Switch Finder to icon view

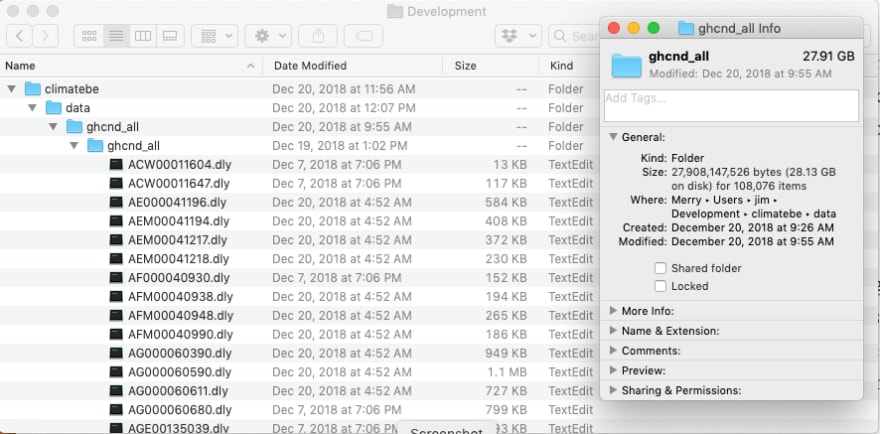pos(89,36)
